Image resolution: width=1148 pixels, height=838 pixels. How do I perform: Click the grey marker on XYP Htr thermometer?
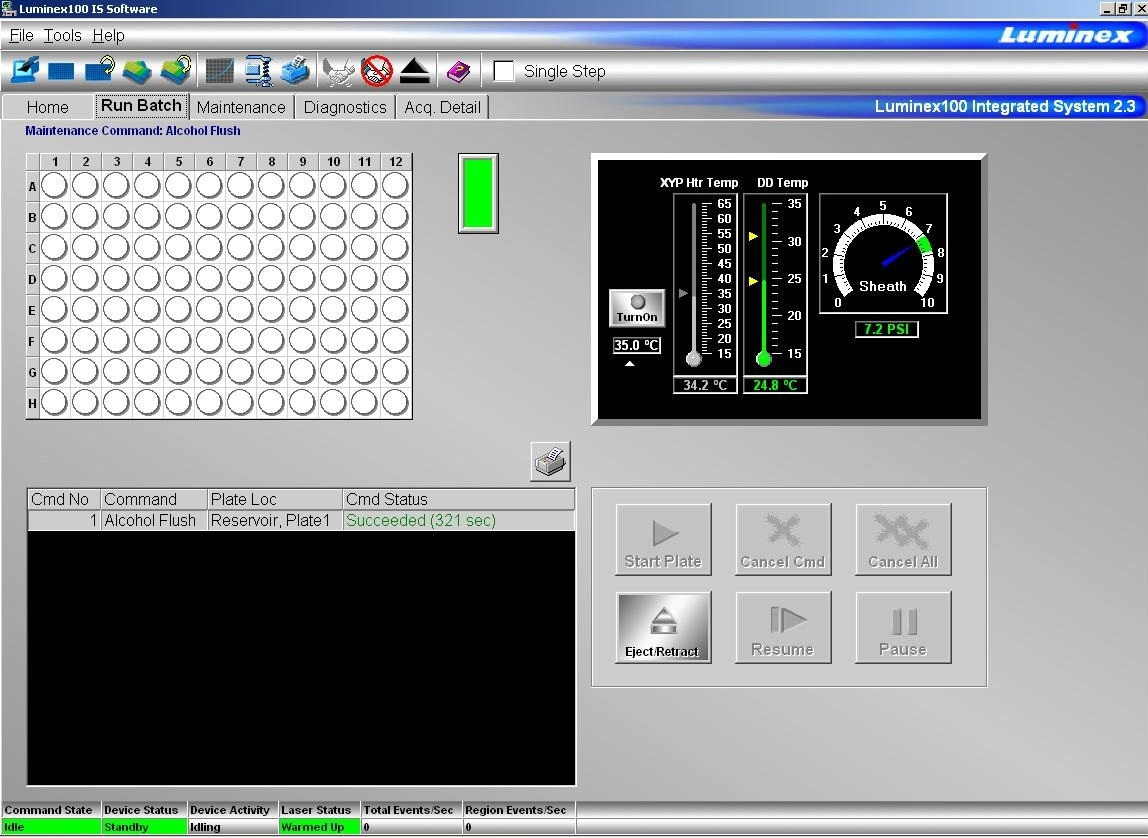pos(683,293)
